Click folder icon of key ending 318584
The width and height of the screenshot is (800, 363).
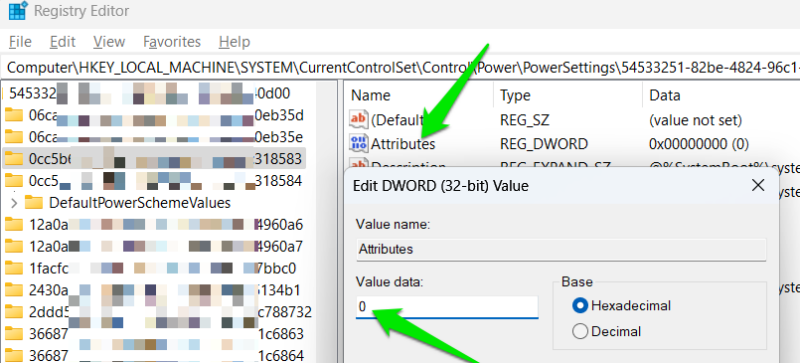click(x=14, y=181)
